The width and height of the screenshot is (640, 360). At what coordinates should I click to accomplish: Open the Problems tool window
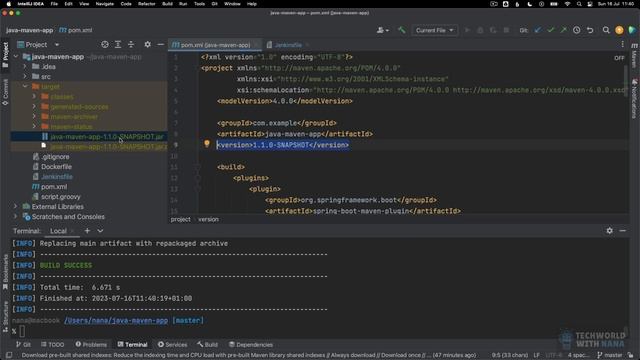(91, 344)
